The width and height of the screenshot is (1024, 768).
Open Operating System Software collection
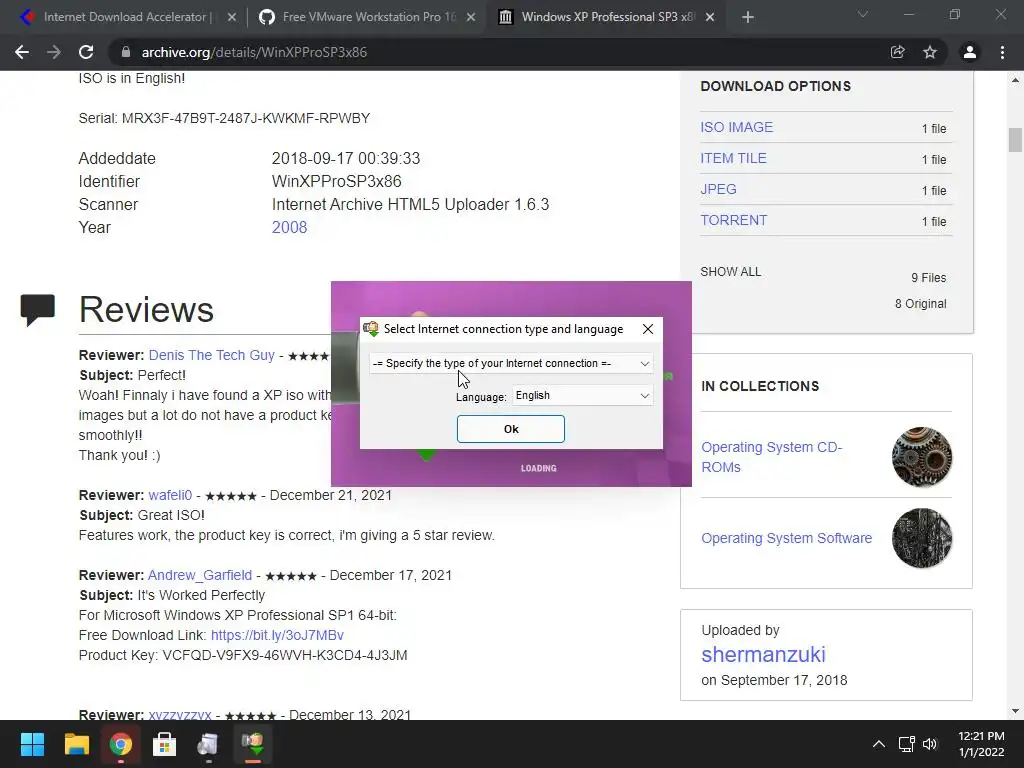coord(786,538)
